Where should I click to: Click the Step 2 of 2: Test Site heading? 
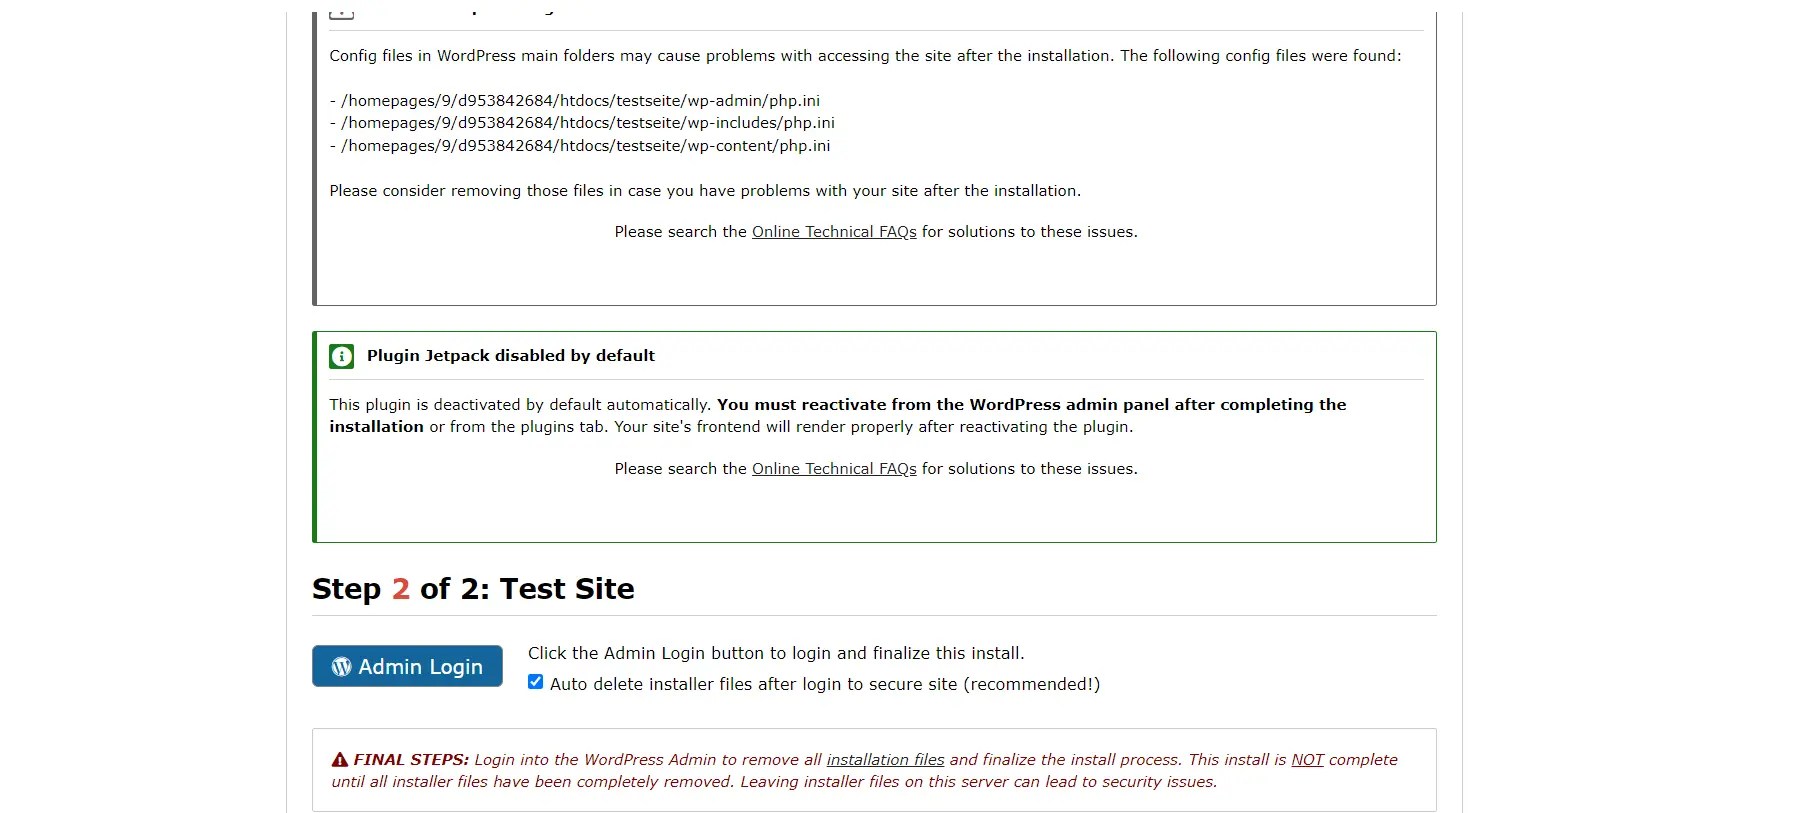(x=473, y=589)
